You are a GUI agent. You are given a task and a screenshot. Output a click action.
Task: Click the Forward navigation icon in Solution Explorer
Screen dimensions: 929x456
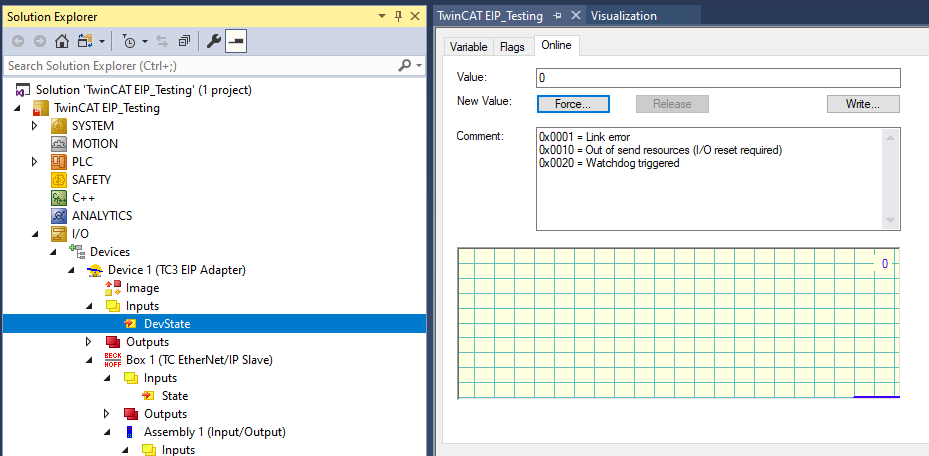click(x=40, y=41)
